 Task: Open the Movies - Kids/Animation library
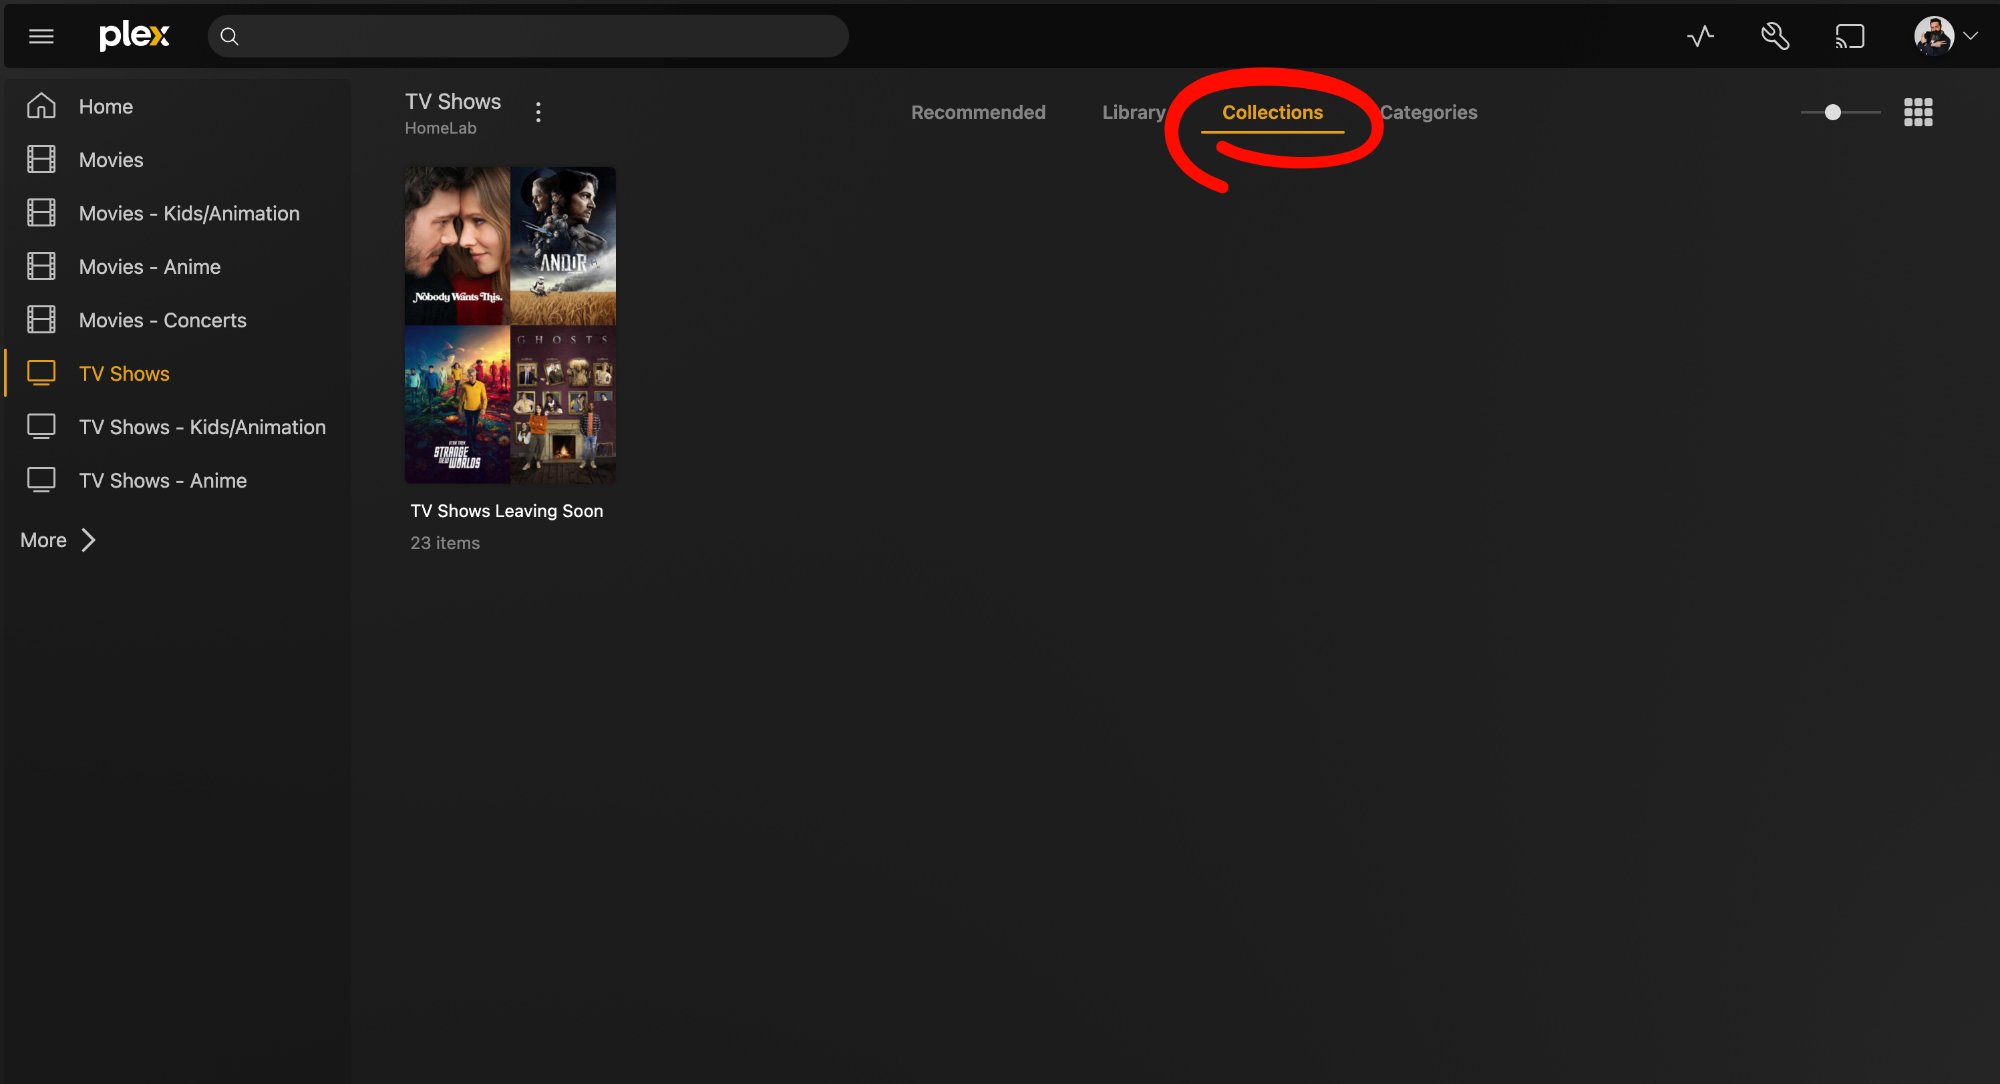click(x=189, y=213)
